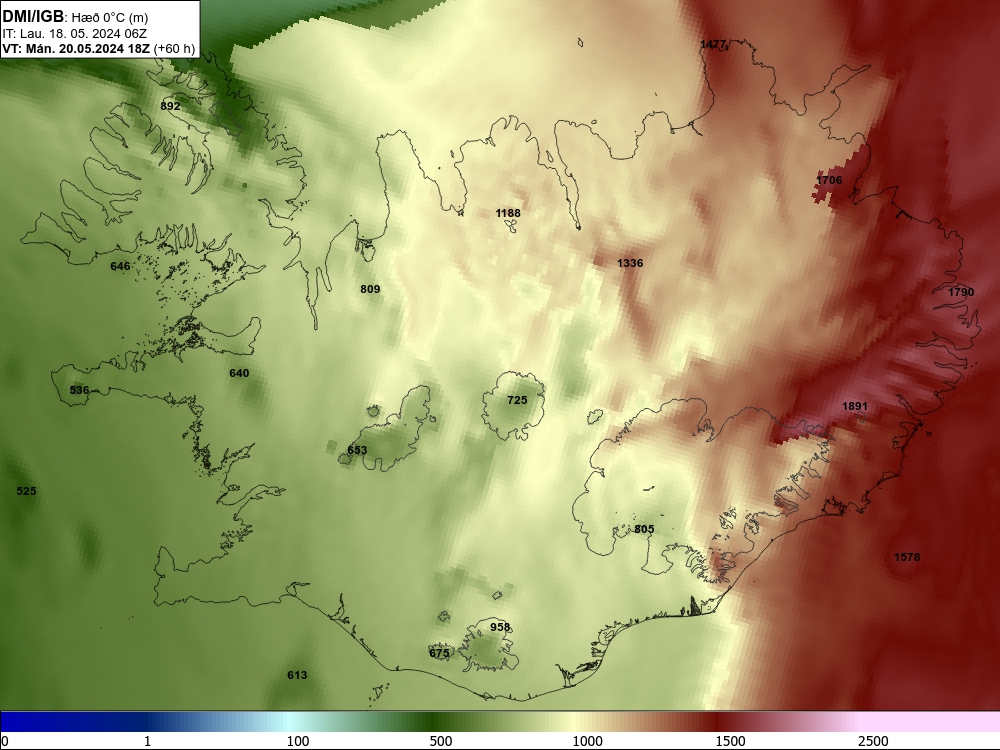
Task: Click the 640 value in west Iceland
Action: (239, 372)
